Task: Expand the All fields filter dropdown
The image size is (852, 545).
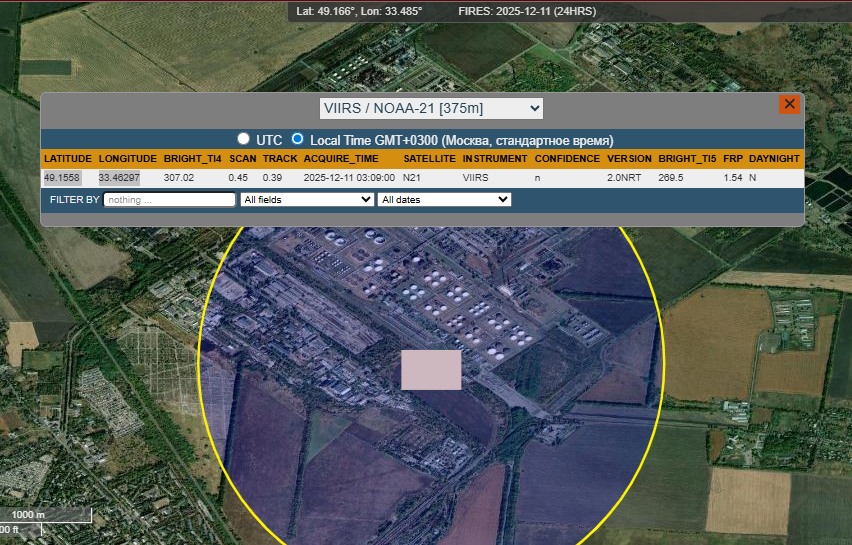Action: pos(307,200)
